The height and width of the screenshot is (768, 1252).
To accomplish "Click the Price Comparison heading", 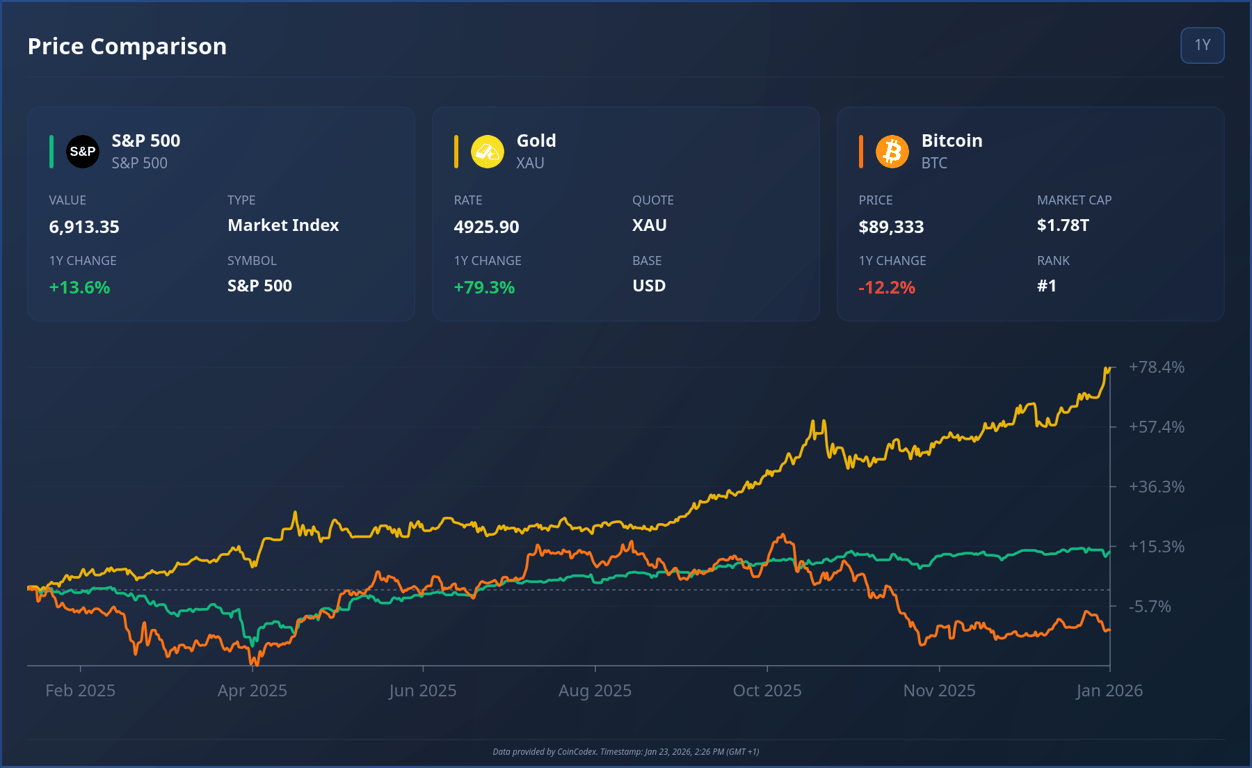I will coord(127,45).
